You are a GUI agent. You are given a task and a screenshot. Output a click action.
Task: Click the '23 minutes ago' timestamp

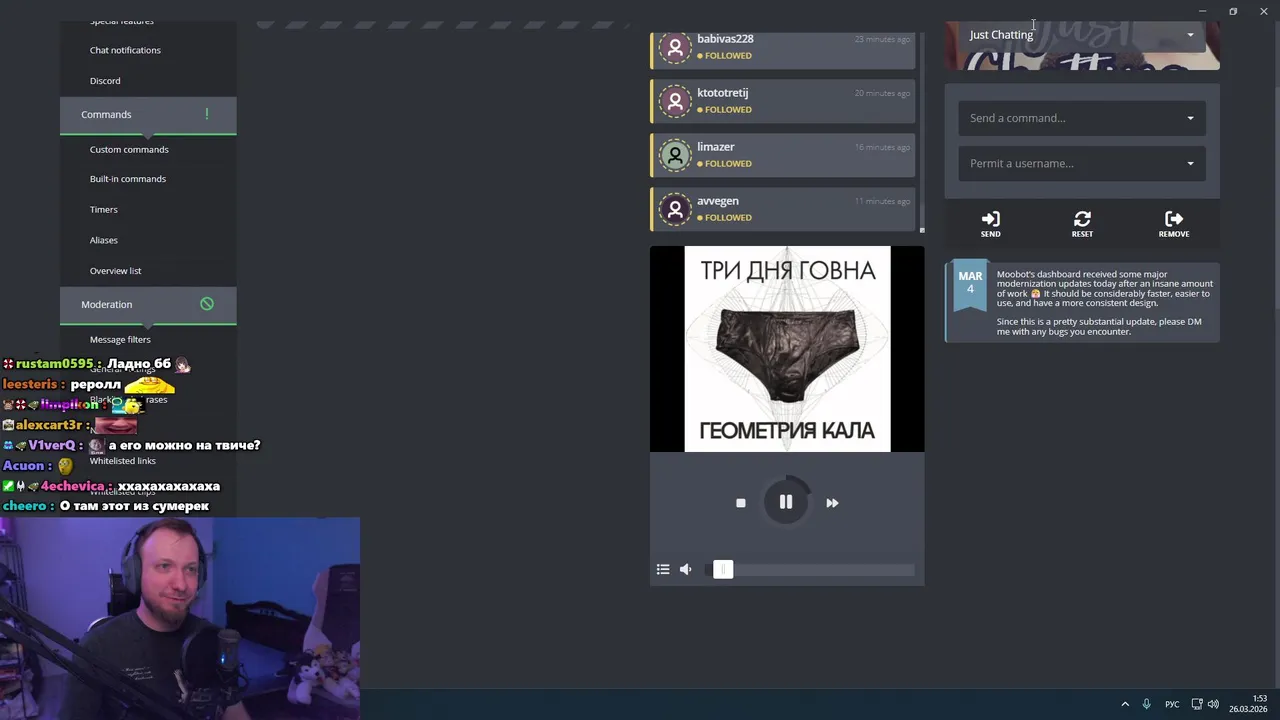click(x=882, y=40)
